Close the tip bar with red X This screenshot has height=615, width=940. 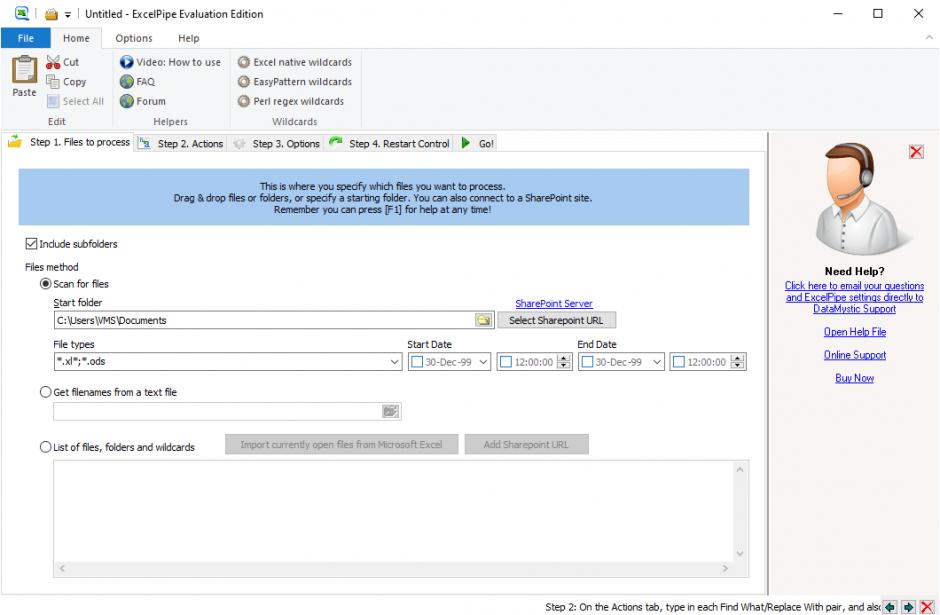pos(927,607)
